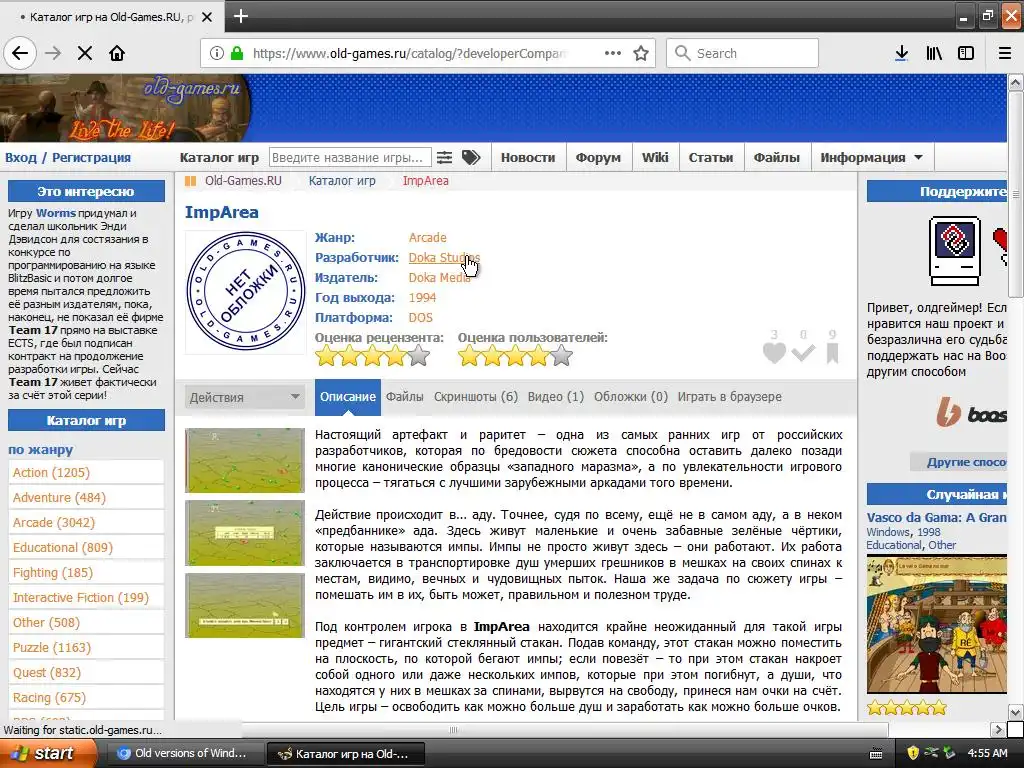The width and height of the screenshot is (1024, 768).
Task: Open the Firefox library
Action: coord(934,53)
